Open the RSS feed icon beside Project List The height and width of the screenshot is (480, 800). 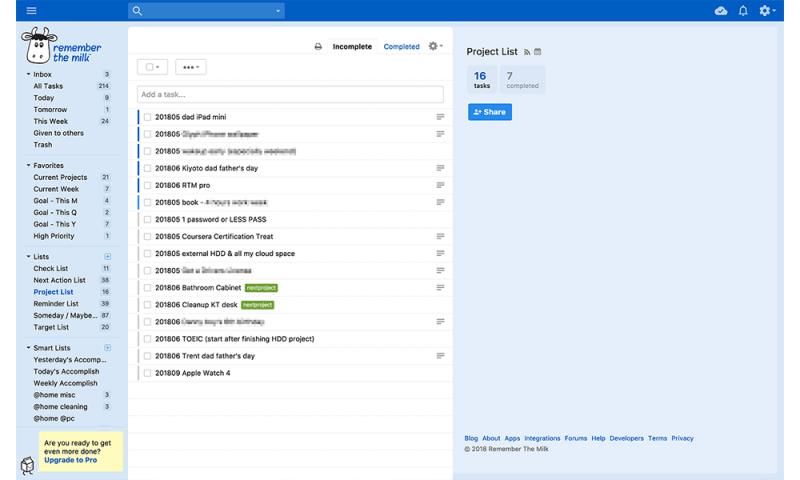[527, 51]
